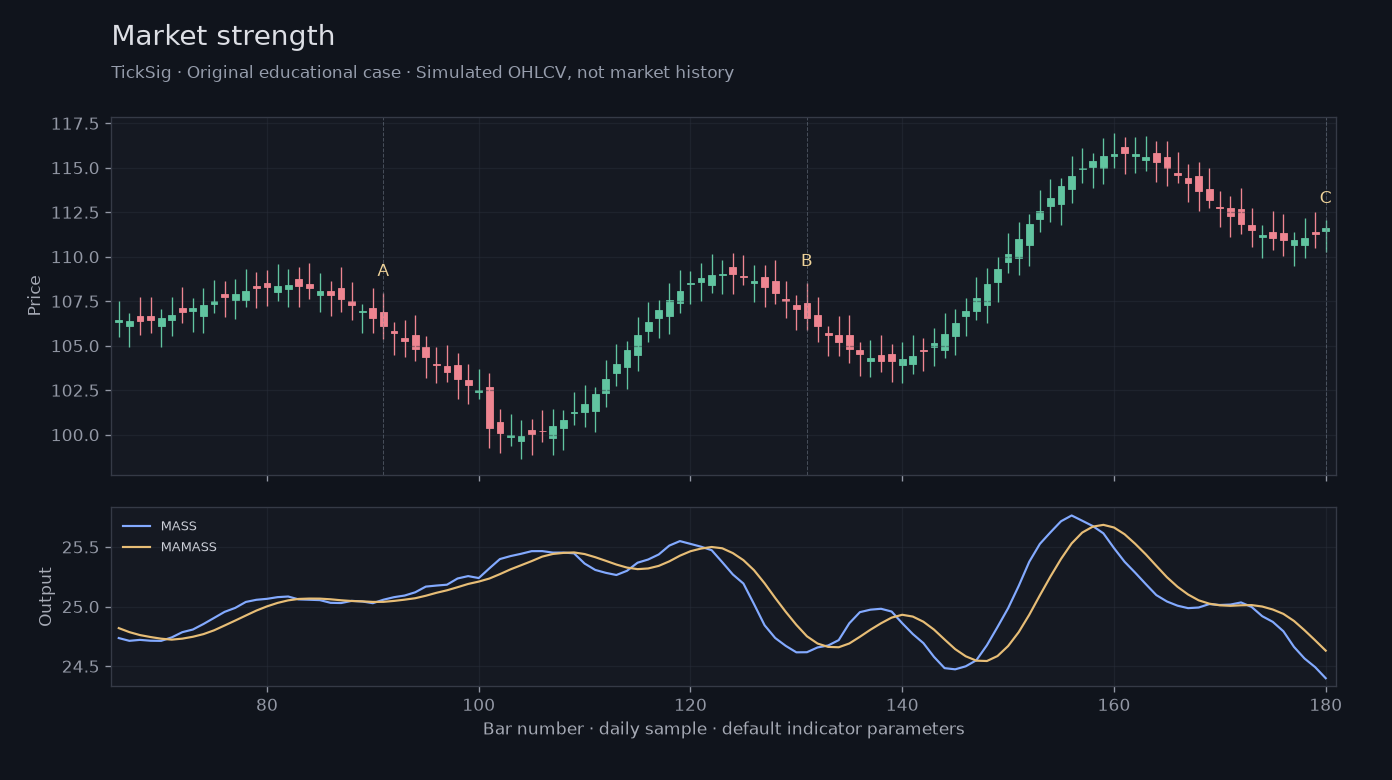Click the MAMASS legend entry

click(x=169, y=547)
